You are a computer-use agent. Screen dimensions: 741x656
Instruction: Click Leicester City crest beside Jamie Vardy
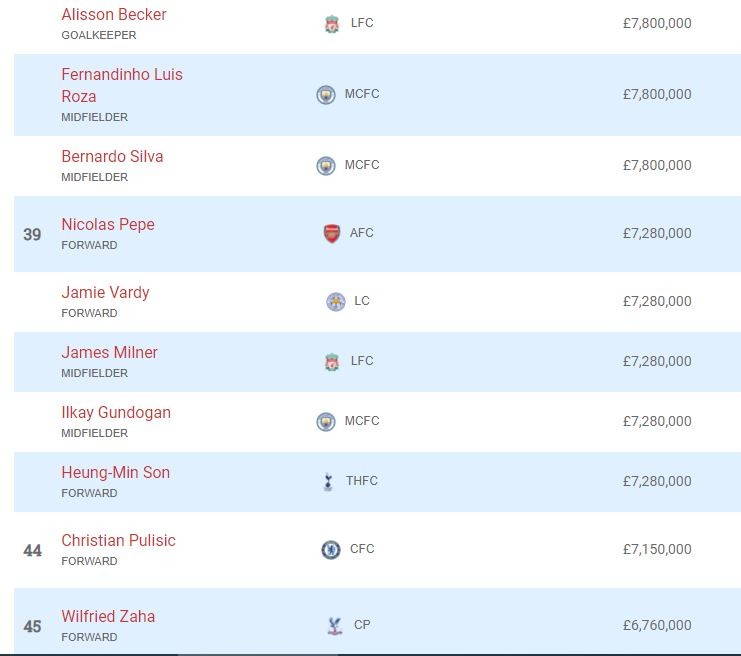coord(335,301)
